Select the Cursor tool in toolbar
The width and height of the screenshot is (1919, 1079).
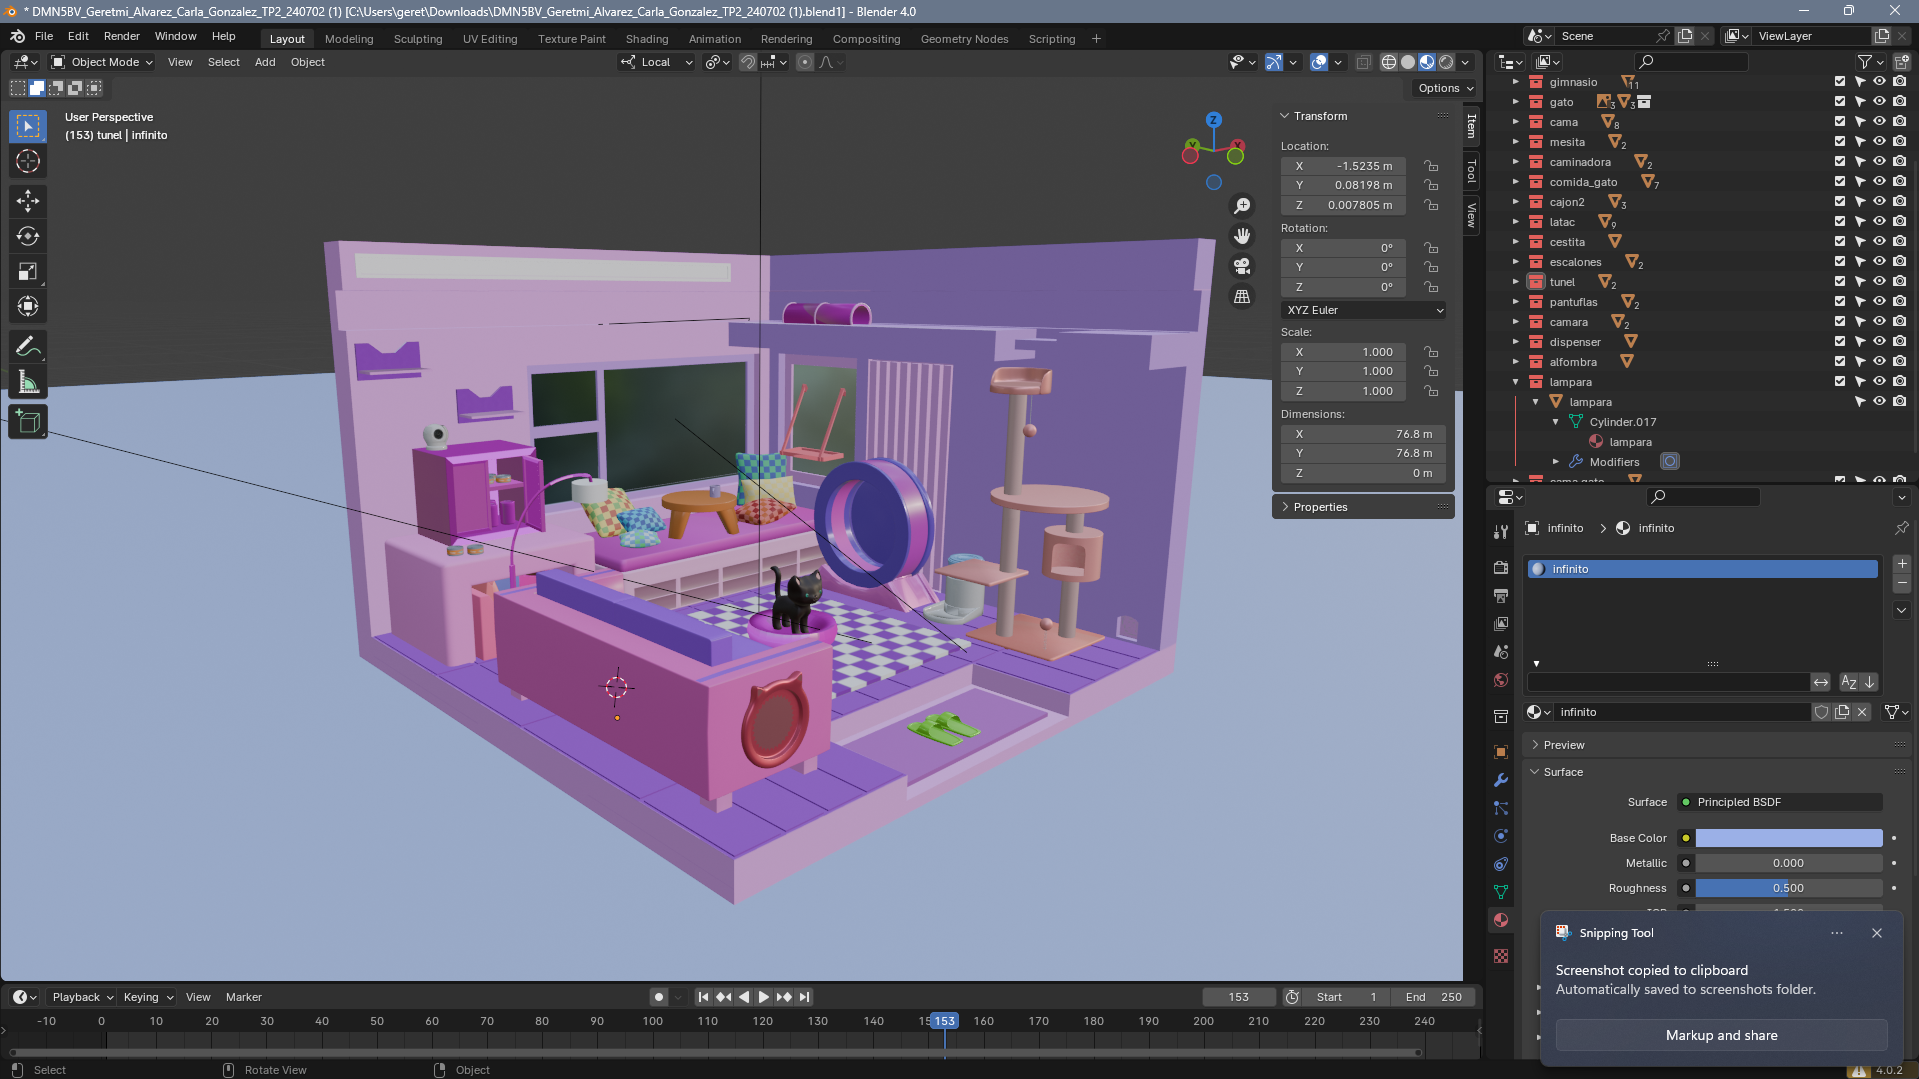28,161
